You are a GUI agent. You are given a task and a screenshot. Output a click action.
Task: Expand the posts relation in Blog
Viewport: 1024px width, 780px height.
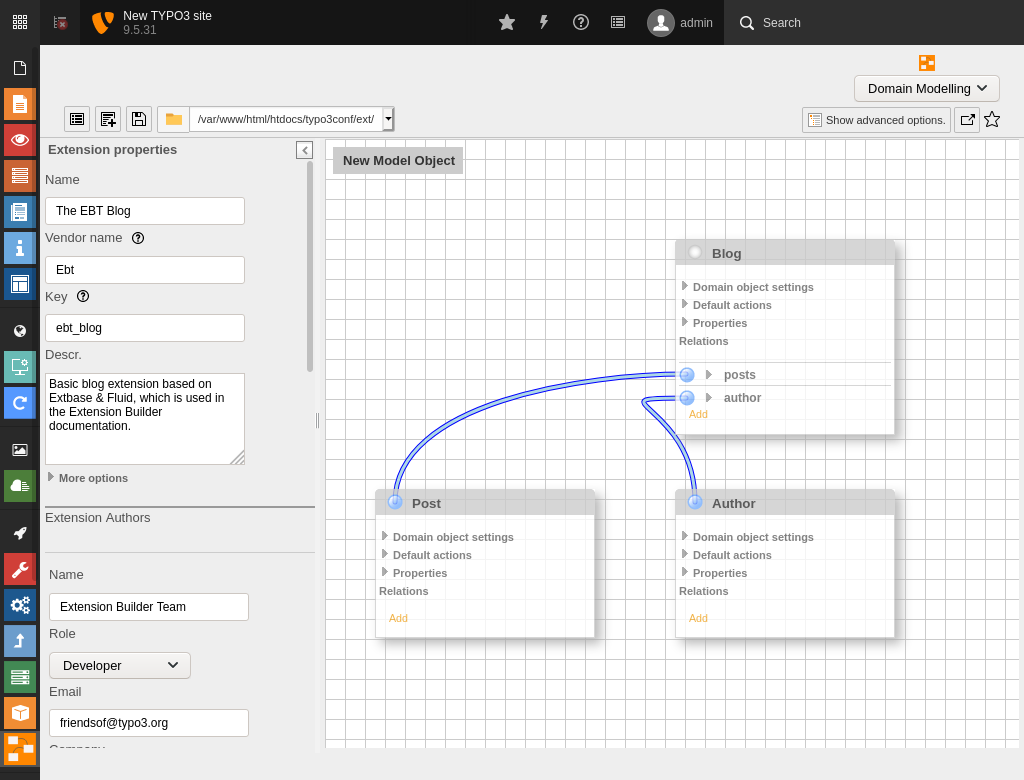coord(709,375)
